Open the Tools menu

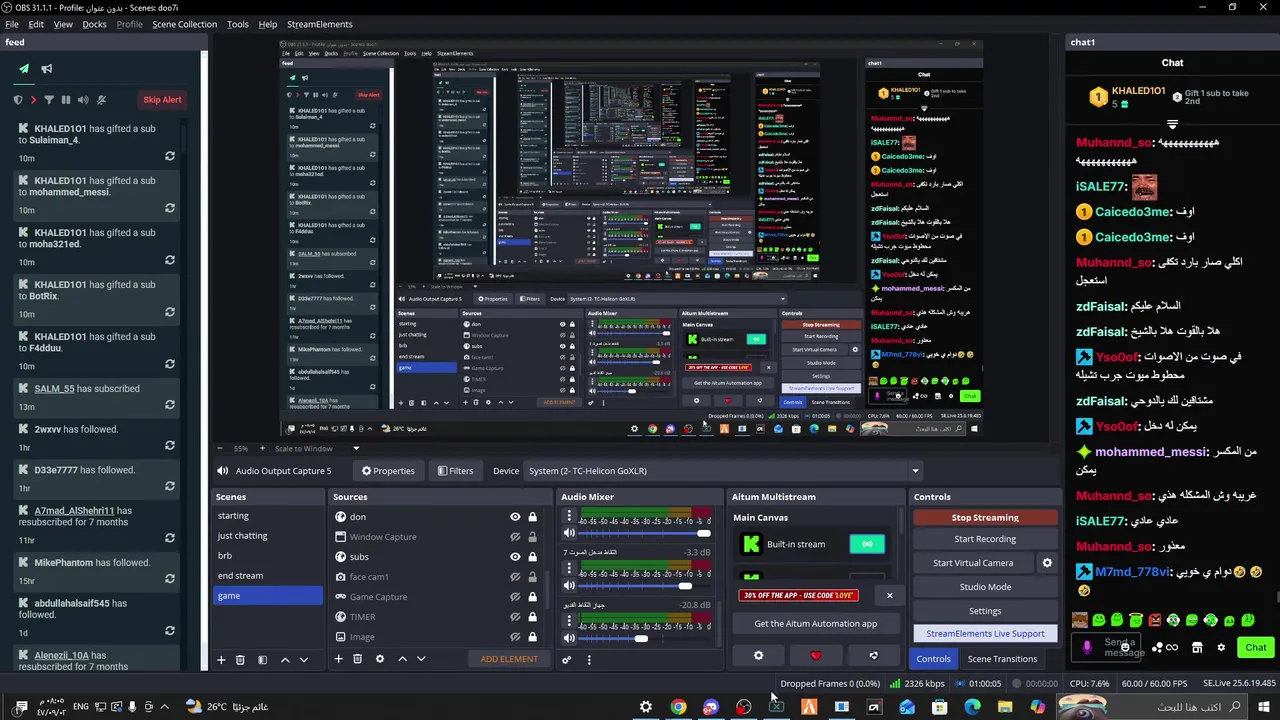click(x=238, y=24)
